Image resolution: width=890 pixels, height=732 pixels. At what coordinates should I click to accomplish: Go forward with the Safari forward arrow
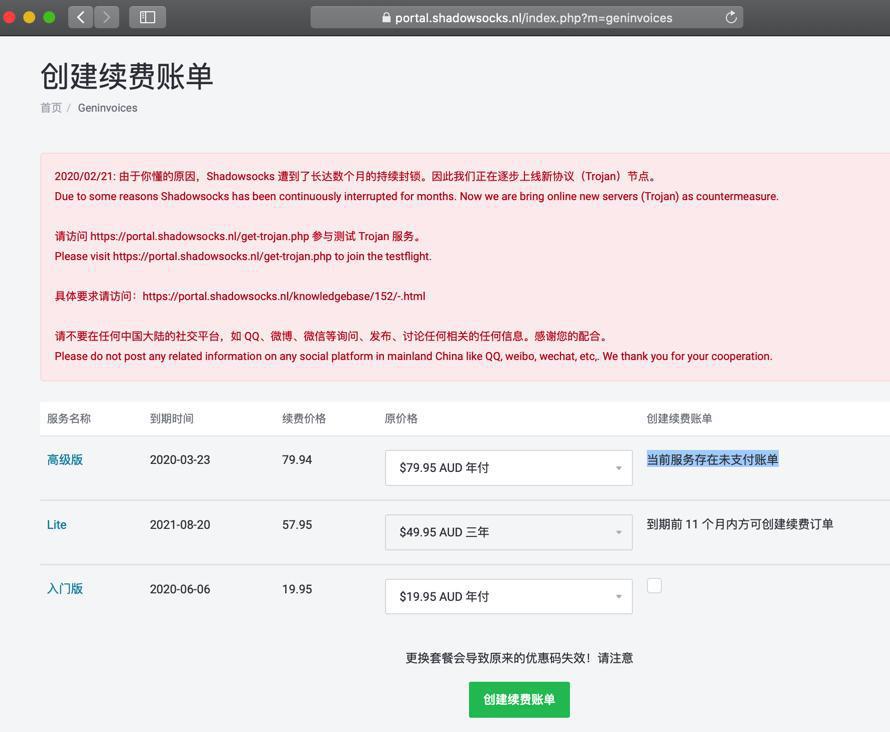tap(107, 17)
